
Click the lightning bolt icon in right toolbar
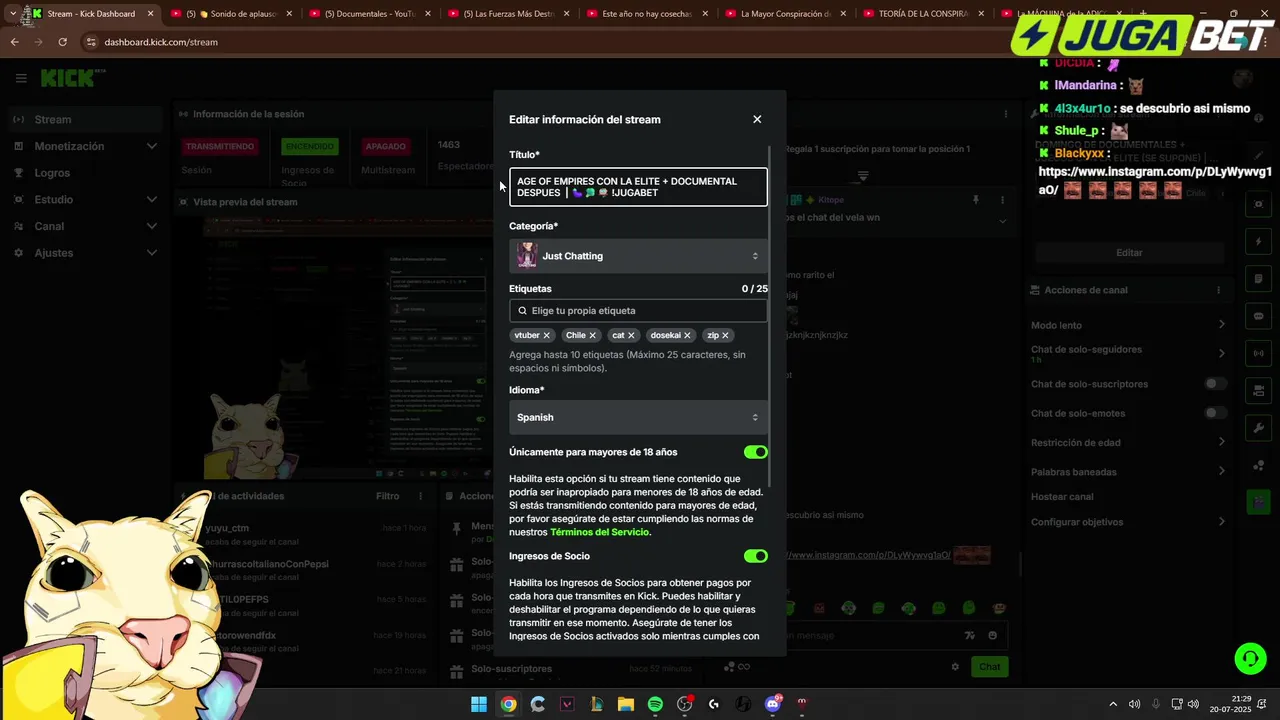1259,242
